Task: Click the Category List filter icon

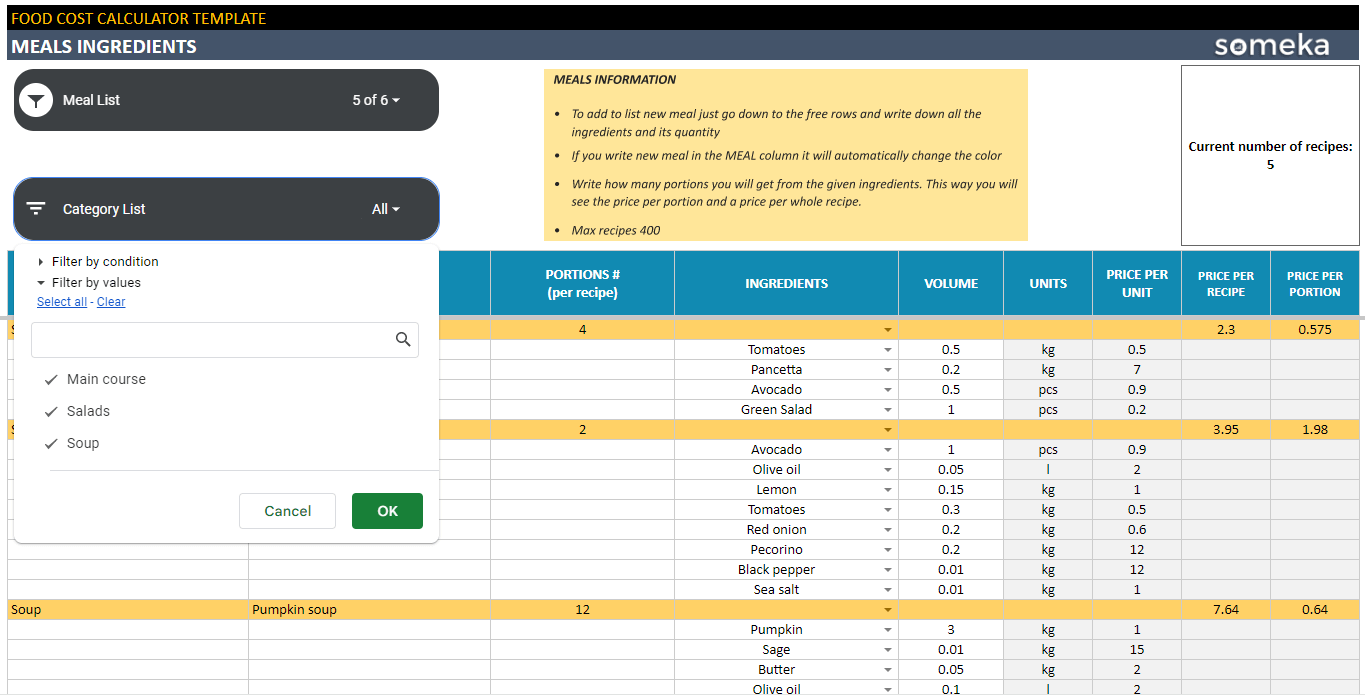Action: tap(36, 209)
